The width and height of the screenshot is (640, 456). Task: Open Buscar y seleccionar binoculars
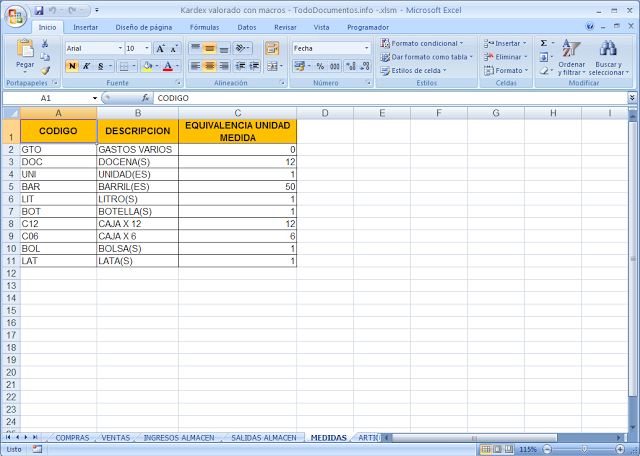608,57
